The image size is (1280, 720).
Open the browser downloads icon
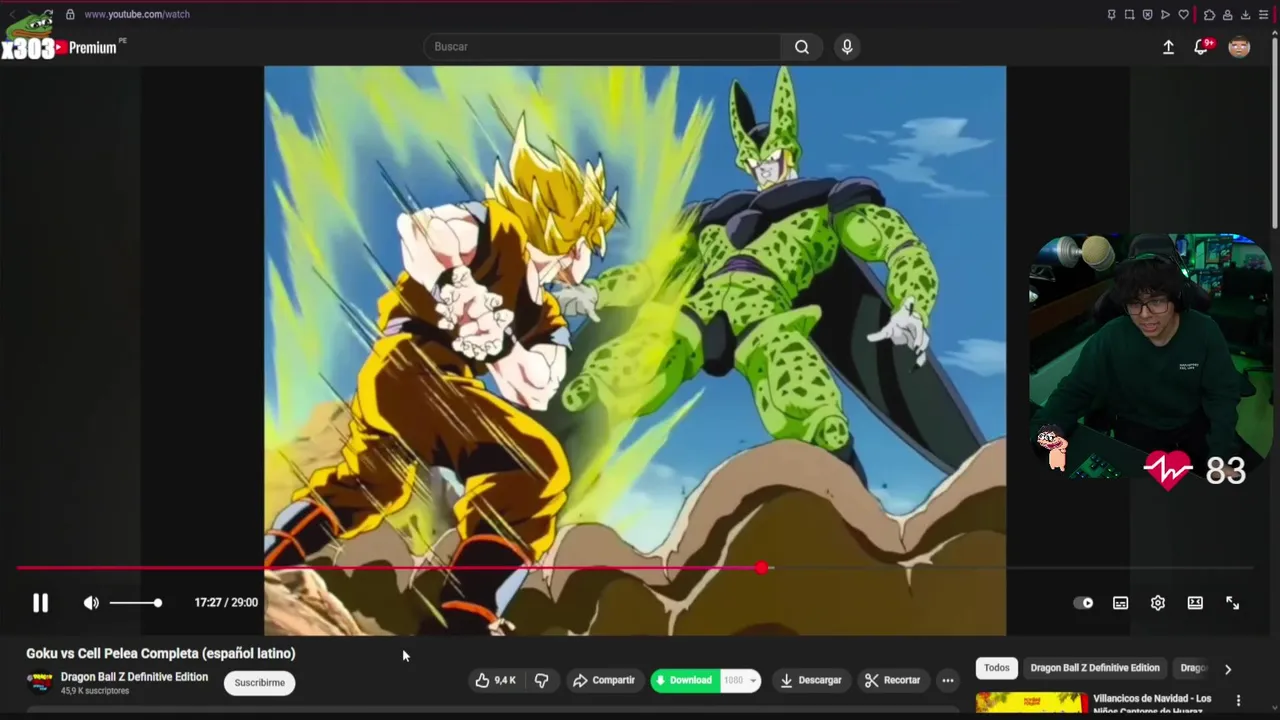(1245, 14)
